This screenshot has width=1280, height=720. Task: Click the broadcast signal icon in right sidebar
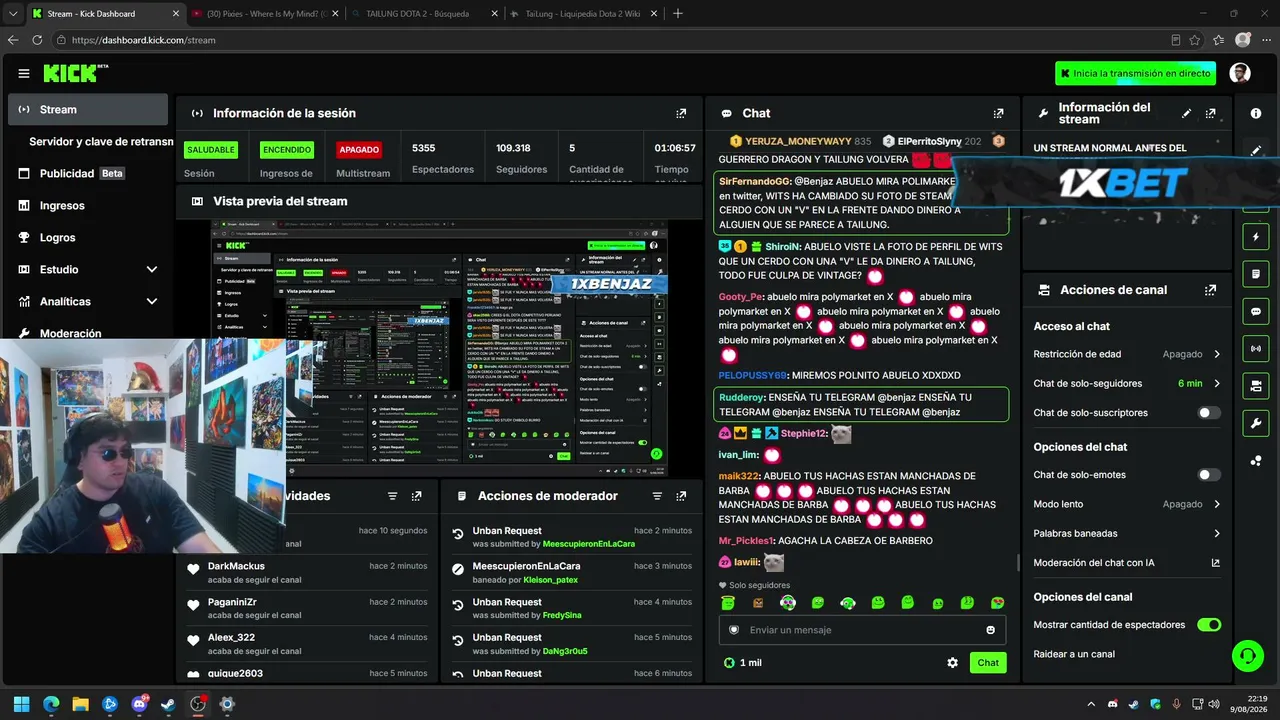click(1256, 348)
